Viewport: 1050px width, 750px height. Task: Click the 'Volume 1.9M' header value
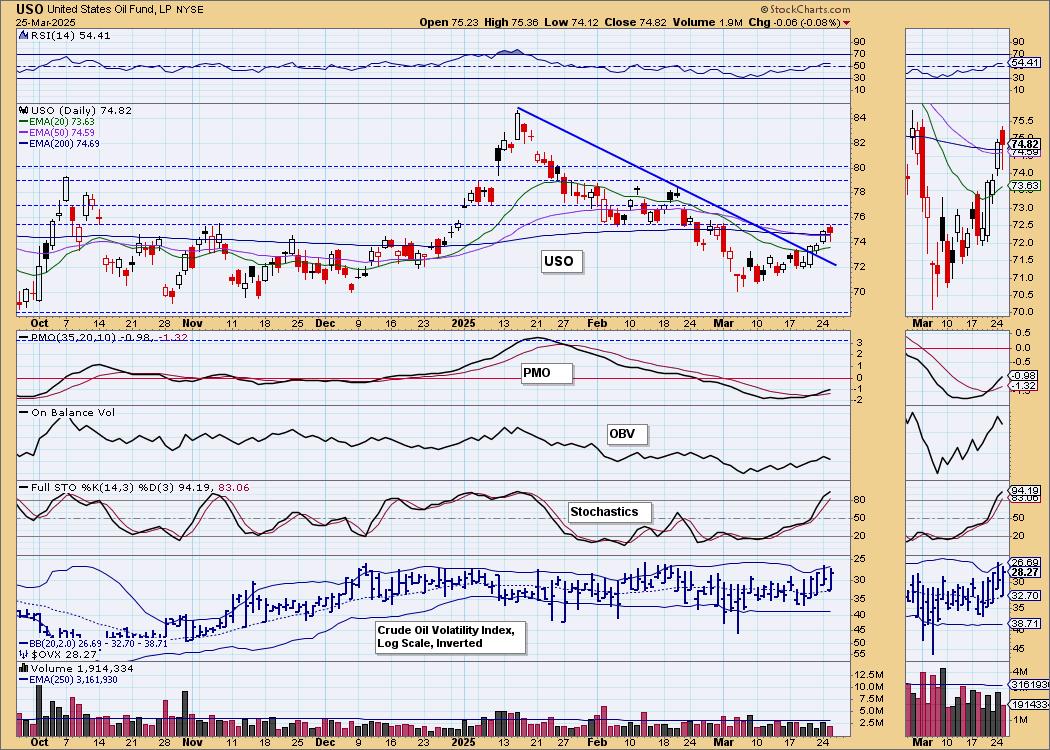point(708,22)
